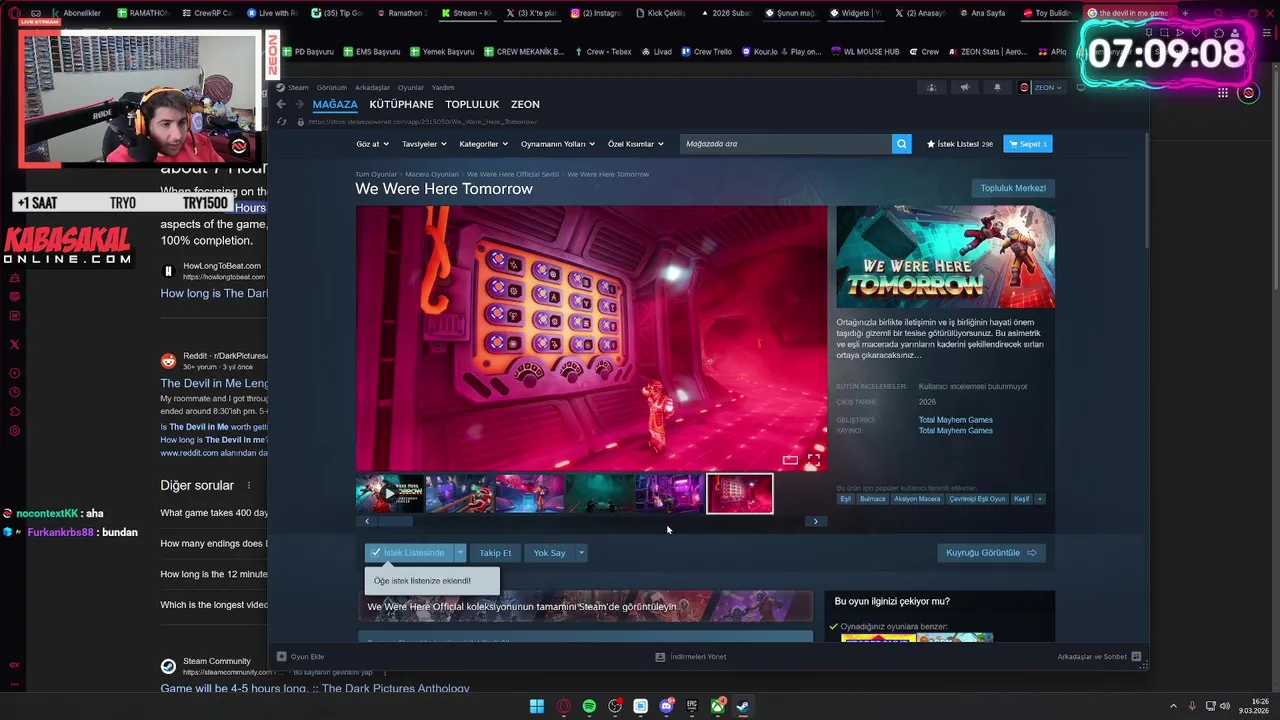Open new browser tab plus button
Screen dimensions: 1280x720
click(1185, 13)
